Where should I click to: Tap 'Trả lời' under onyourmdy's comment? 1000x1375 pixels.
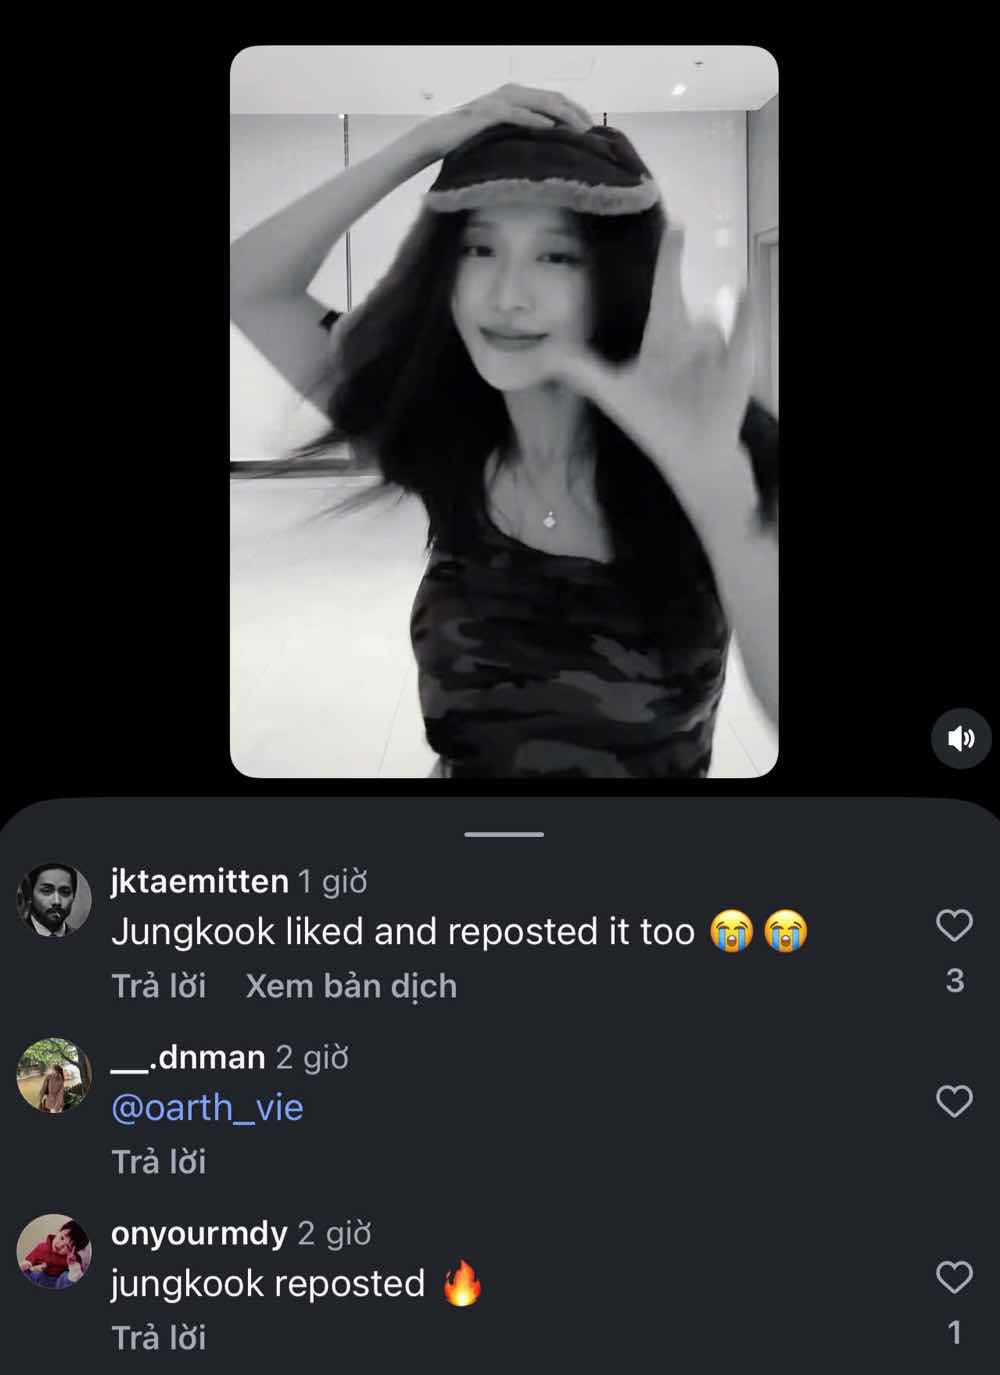point(159,1338)
